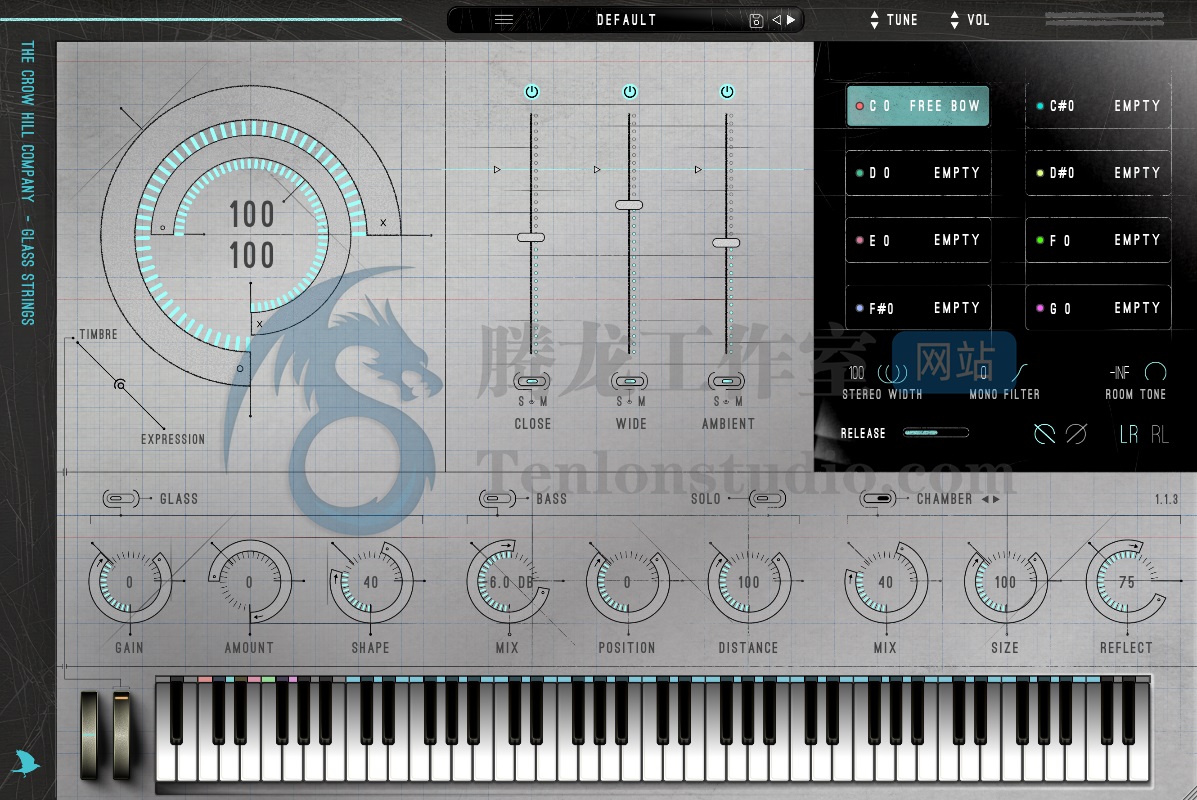Click the pitch bend wheel
The image size is (1197, 800).
click(89, 734)
